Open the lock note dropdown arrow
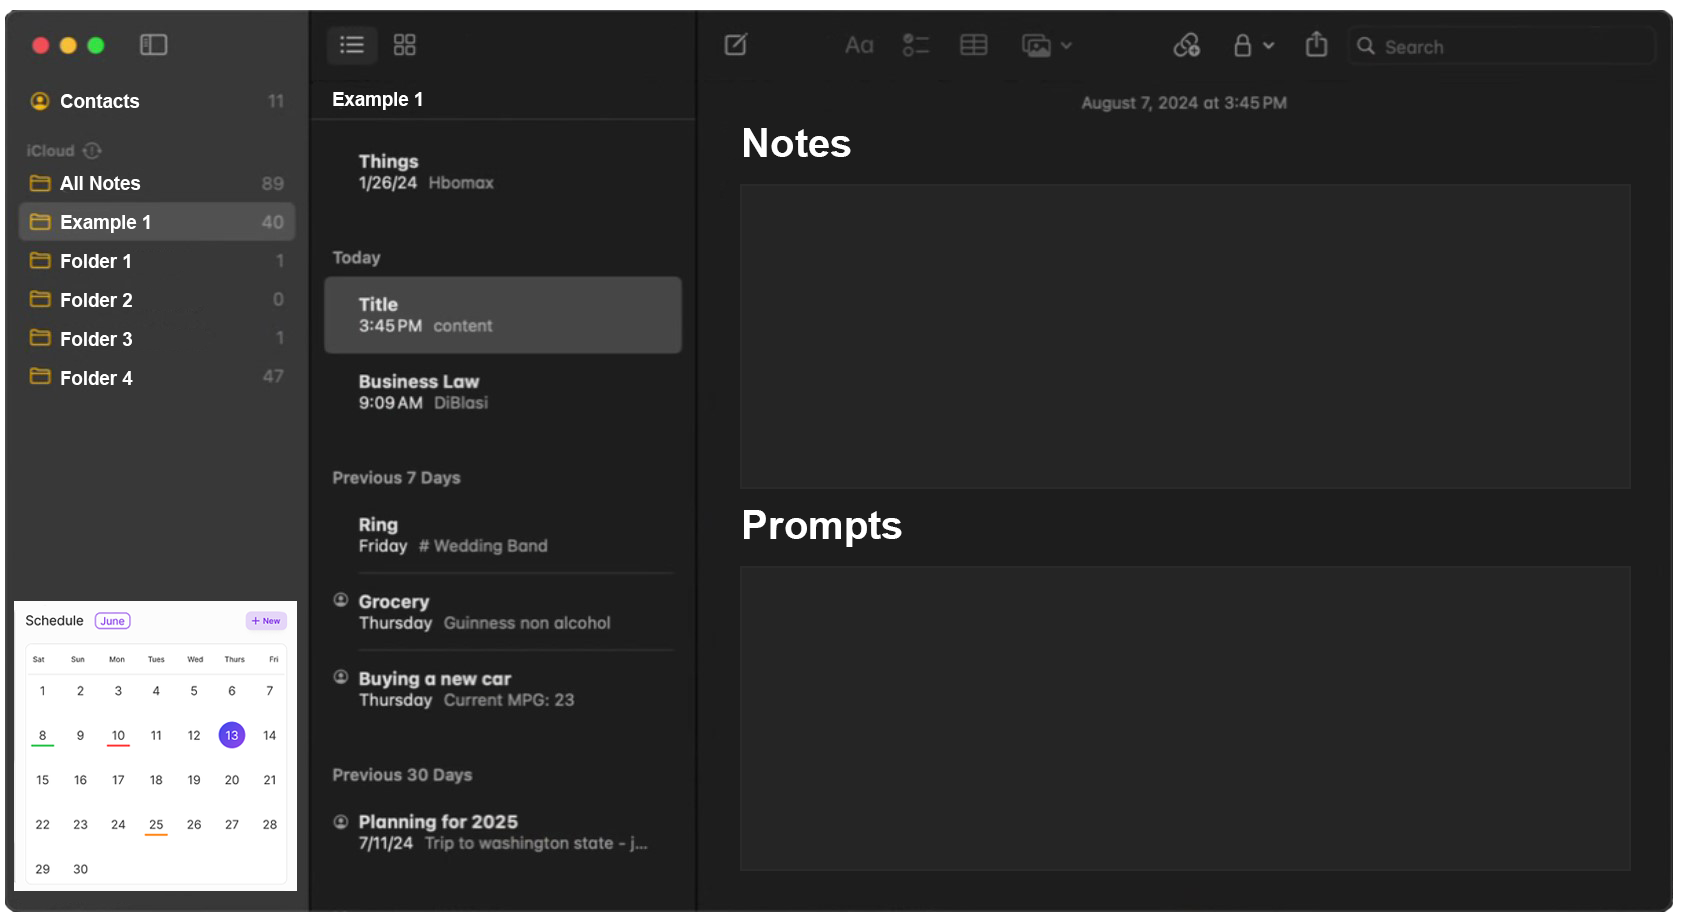Viewport: 1682px width, 920px height. pos(1268,46)
